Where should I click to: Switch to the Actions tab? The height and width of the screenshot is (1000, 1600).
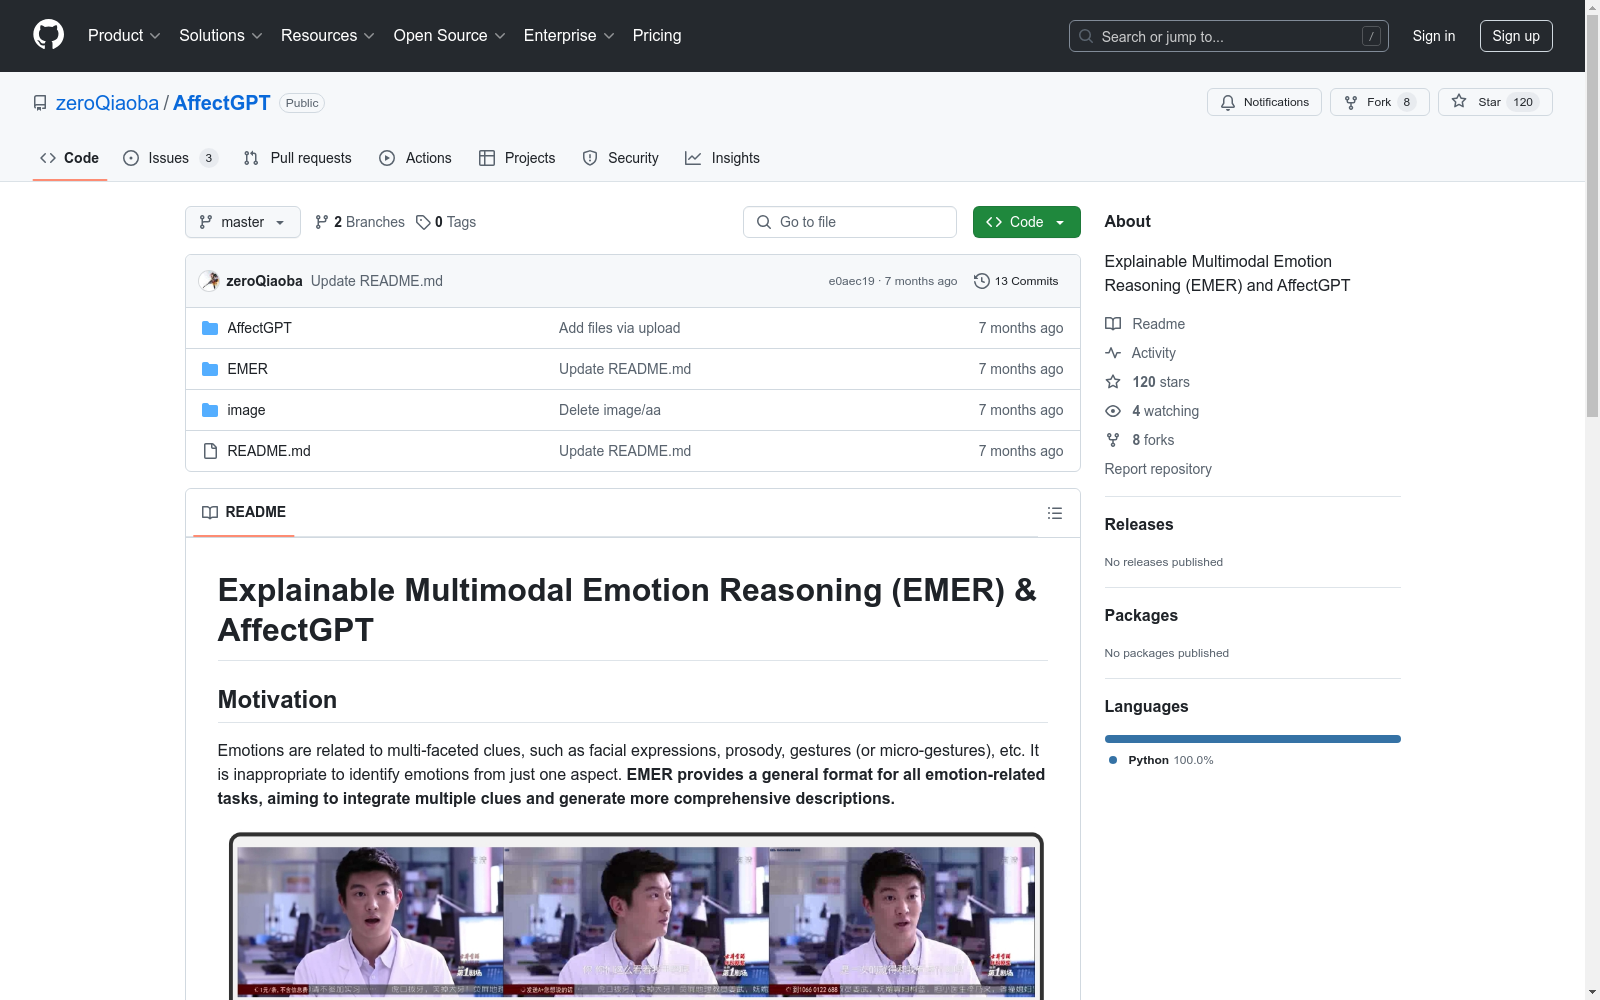[416, 158]
